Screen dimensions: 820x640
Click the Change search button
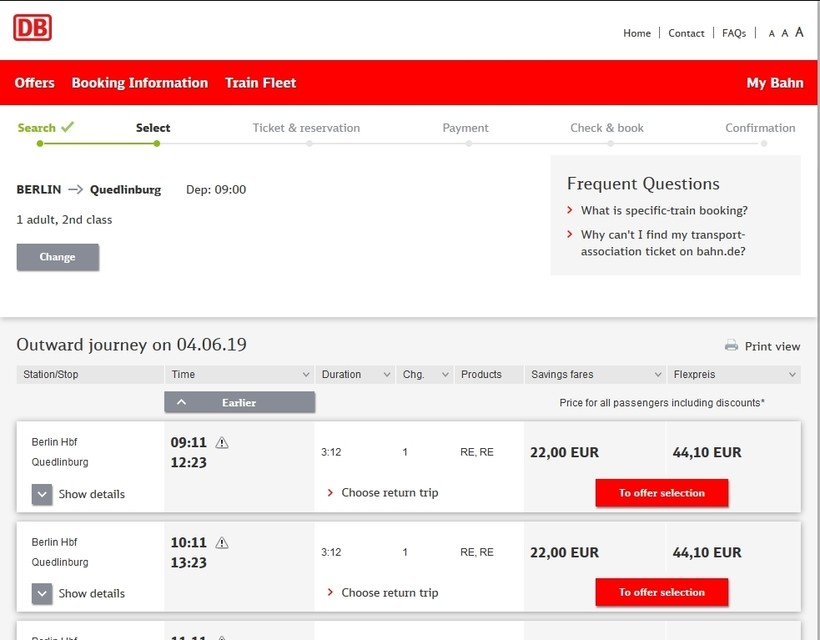click(x=57, y=257)
